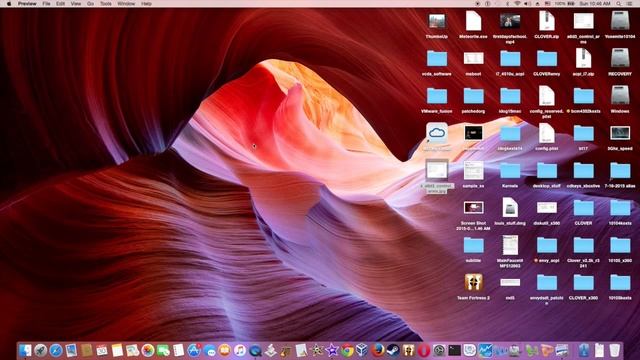Select the firstdayofschool.mp4 video thumbnail
The width and height of the screenshot is (640, 360).
tap(510, 21)
